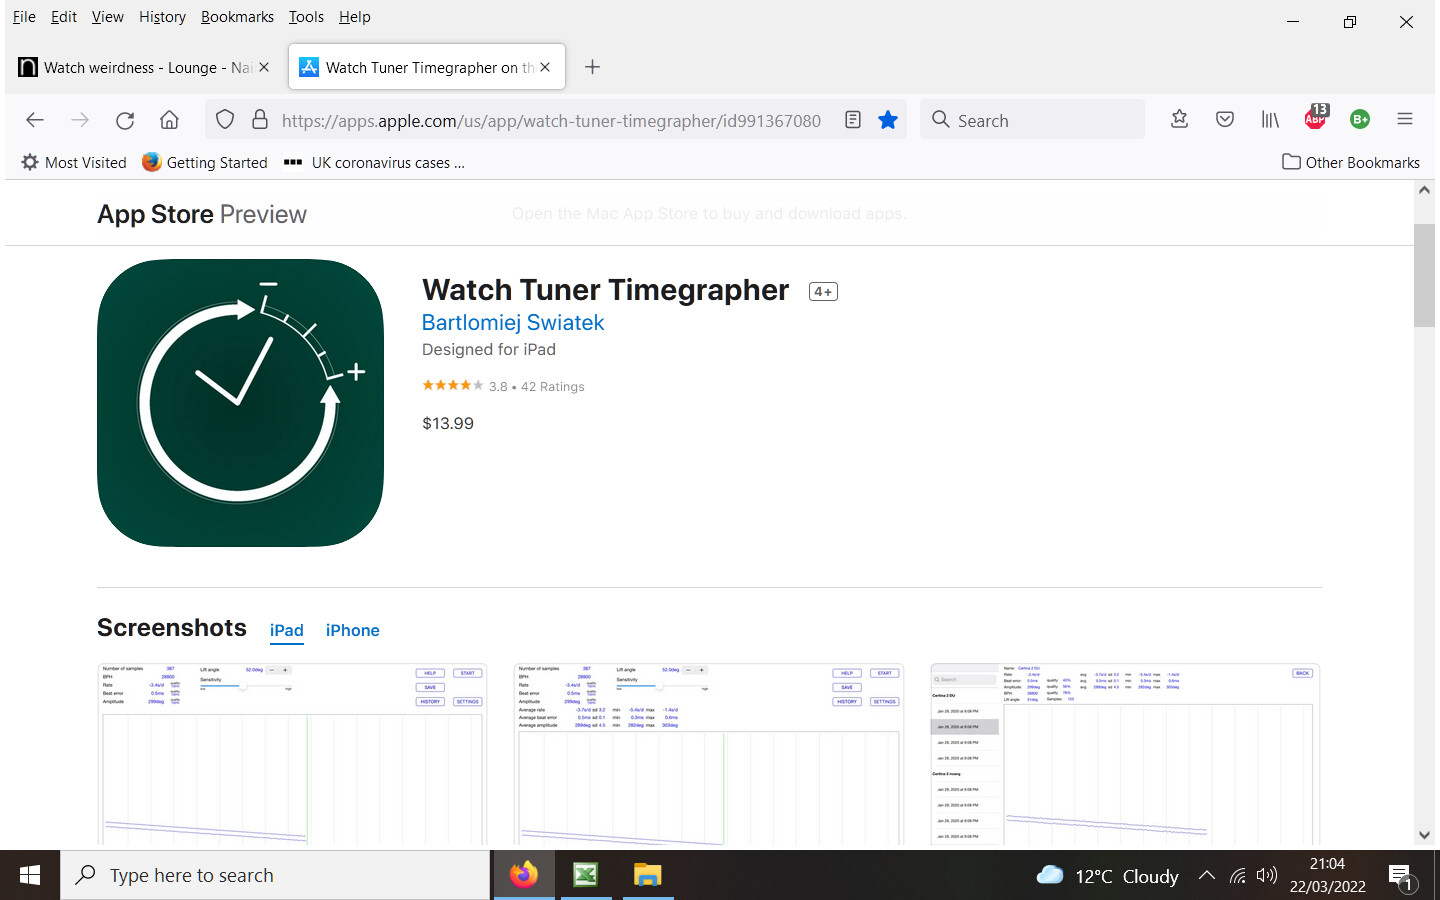Open the Adblock Plus extension icon
The height and width of the screenshot is (900, 1440).
[x=1315, y=119]
